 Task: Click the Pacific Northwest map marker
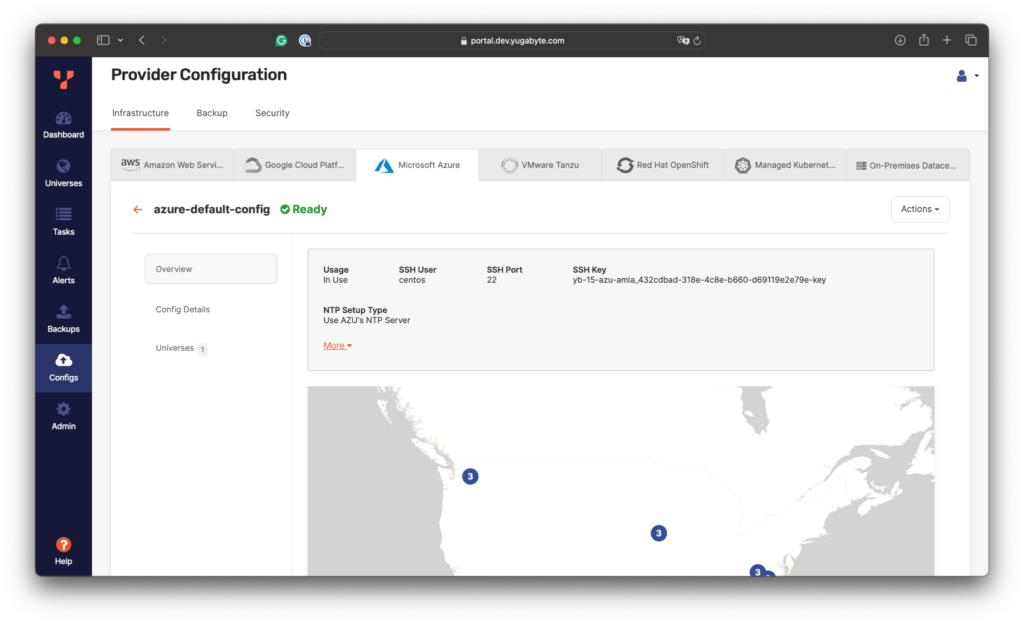click(x=470, y=476)
